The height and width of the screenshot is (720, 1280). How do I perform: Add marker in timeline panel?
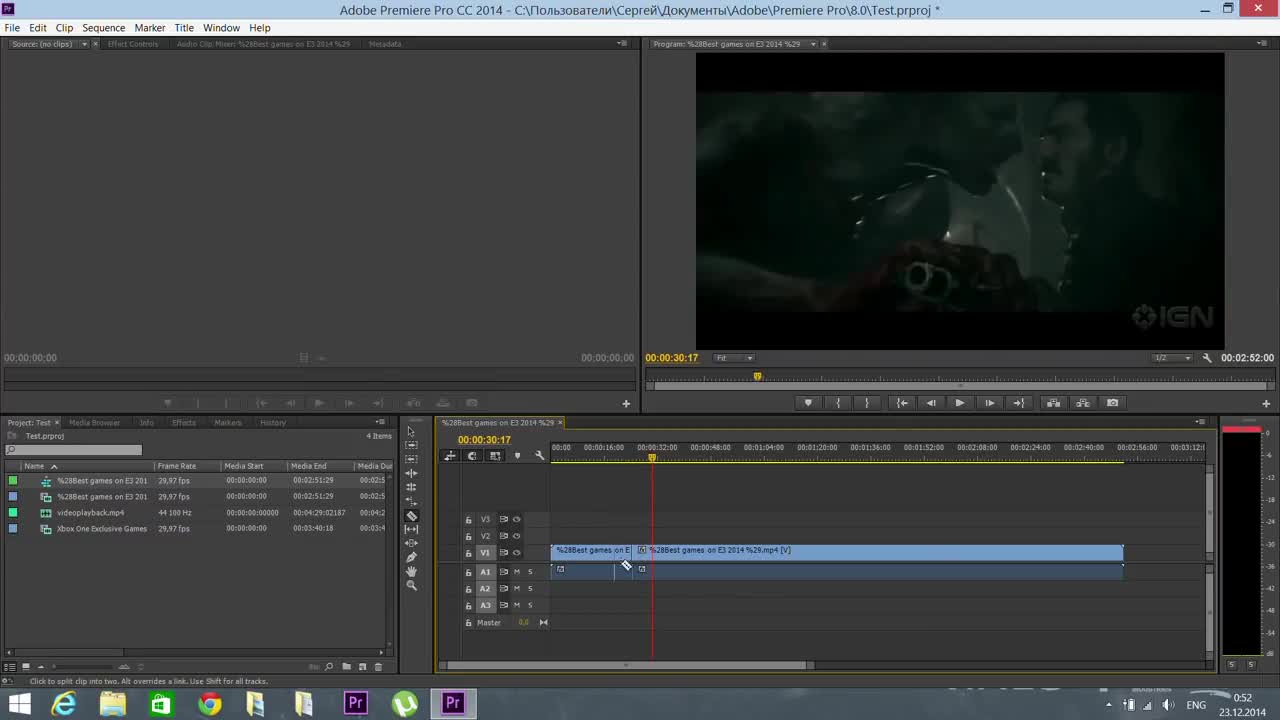point(517,456)
